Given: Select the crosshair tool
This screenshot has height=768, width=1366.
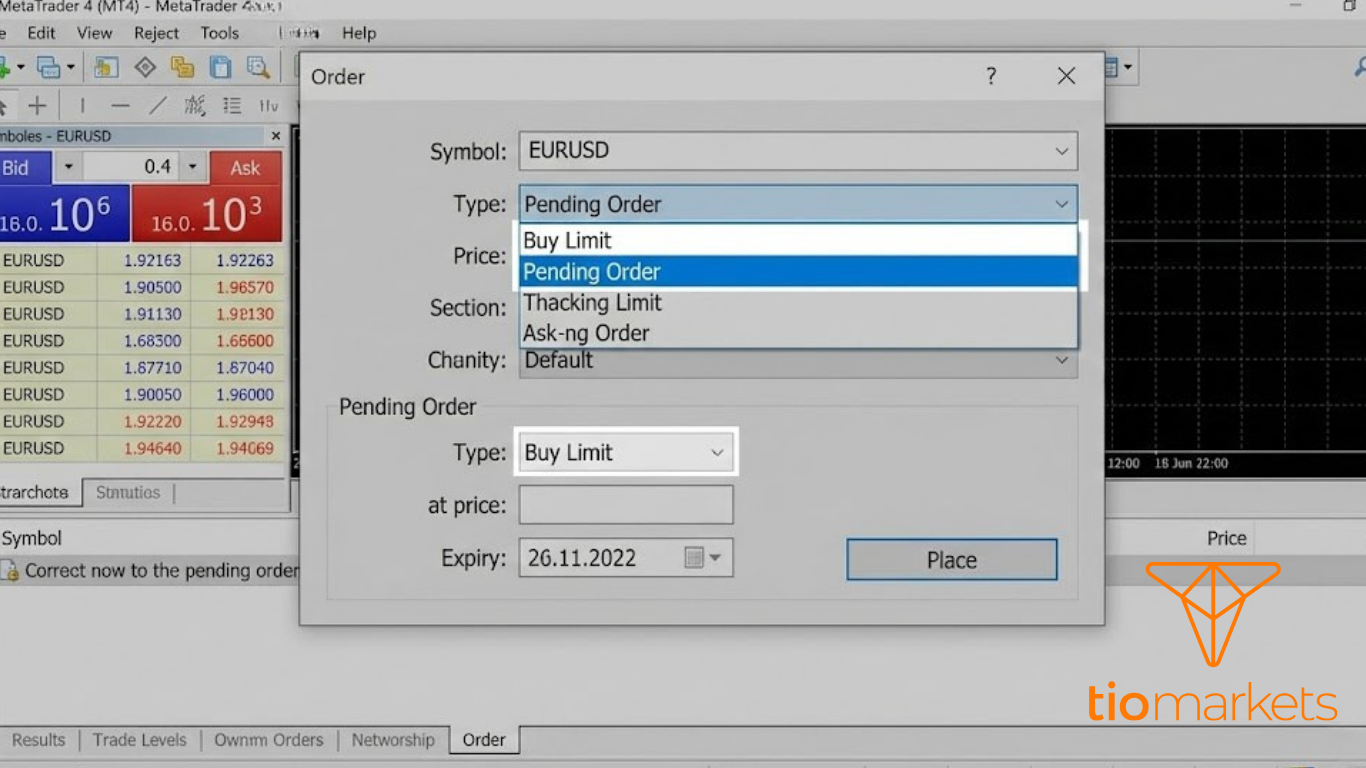Looking at the screenshot, I should [x=37, y=104].
